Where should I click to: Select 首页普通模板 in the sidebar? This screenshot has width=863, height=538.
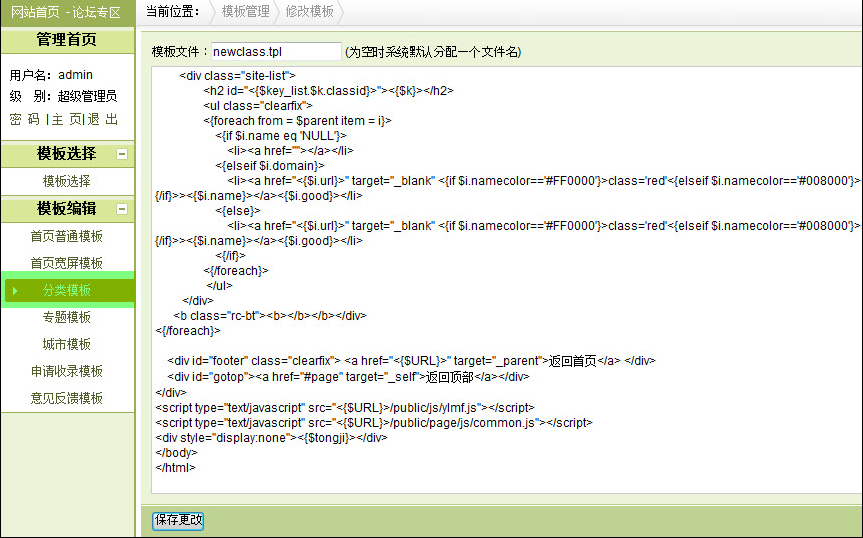(x=67, y=236)
